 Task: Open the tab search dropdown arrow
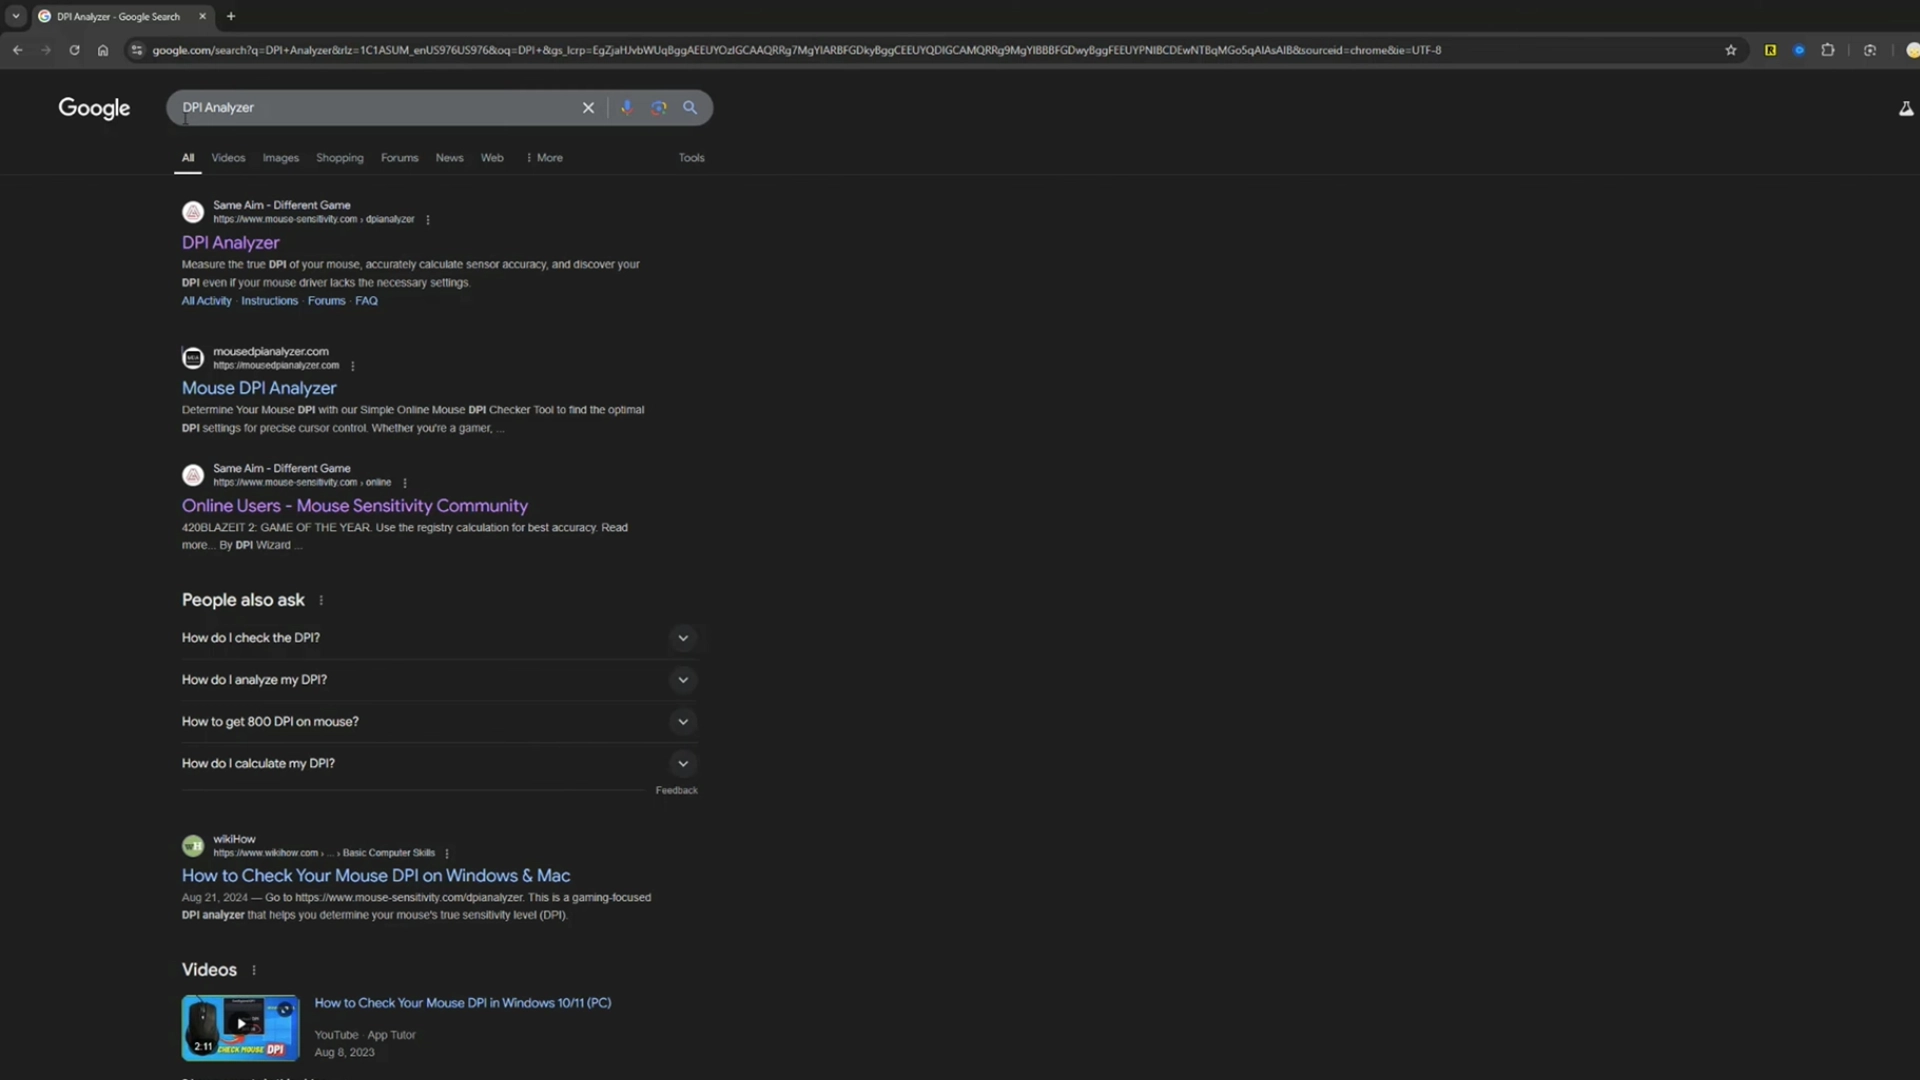[16, 16]
